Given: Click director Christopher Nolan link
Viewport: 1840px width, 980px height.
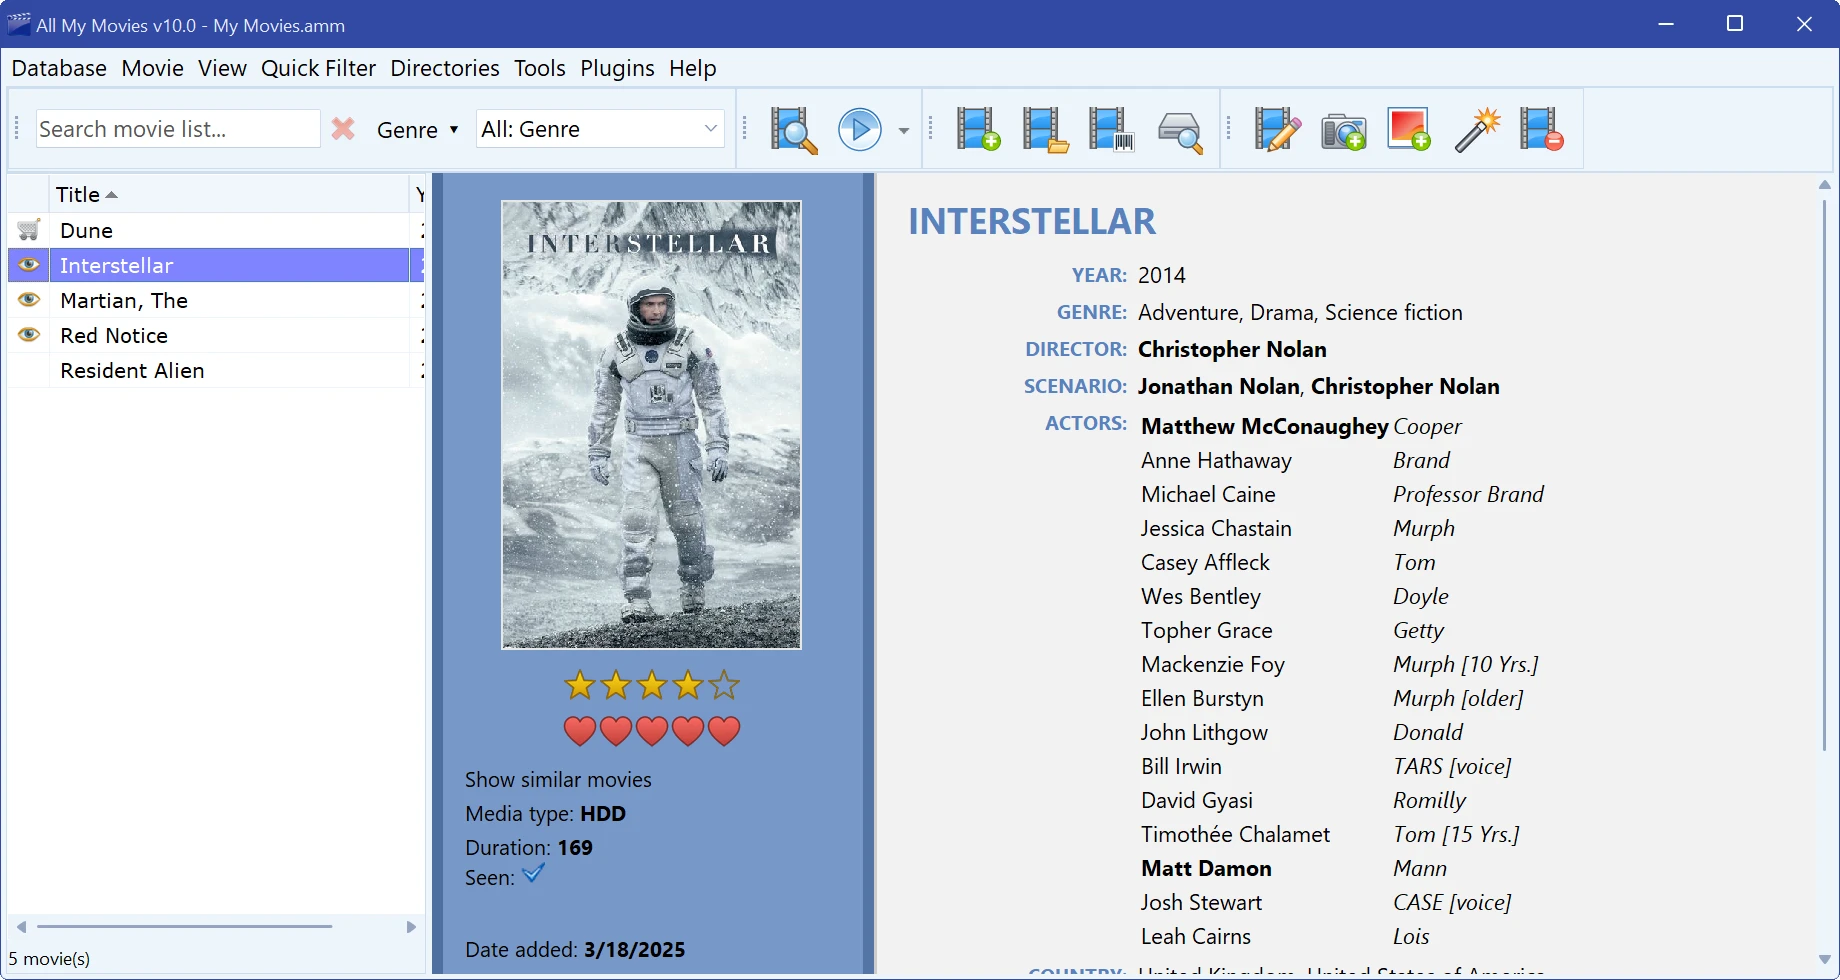Looking at the screenshot, I should click(1232, 349).
